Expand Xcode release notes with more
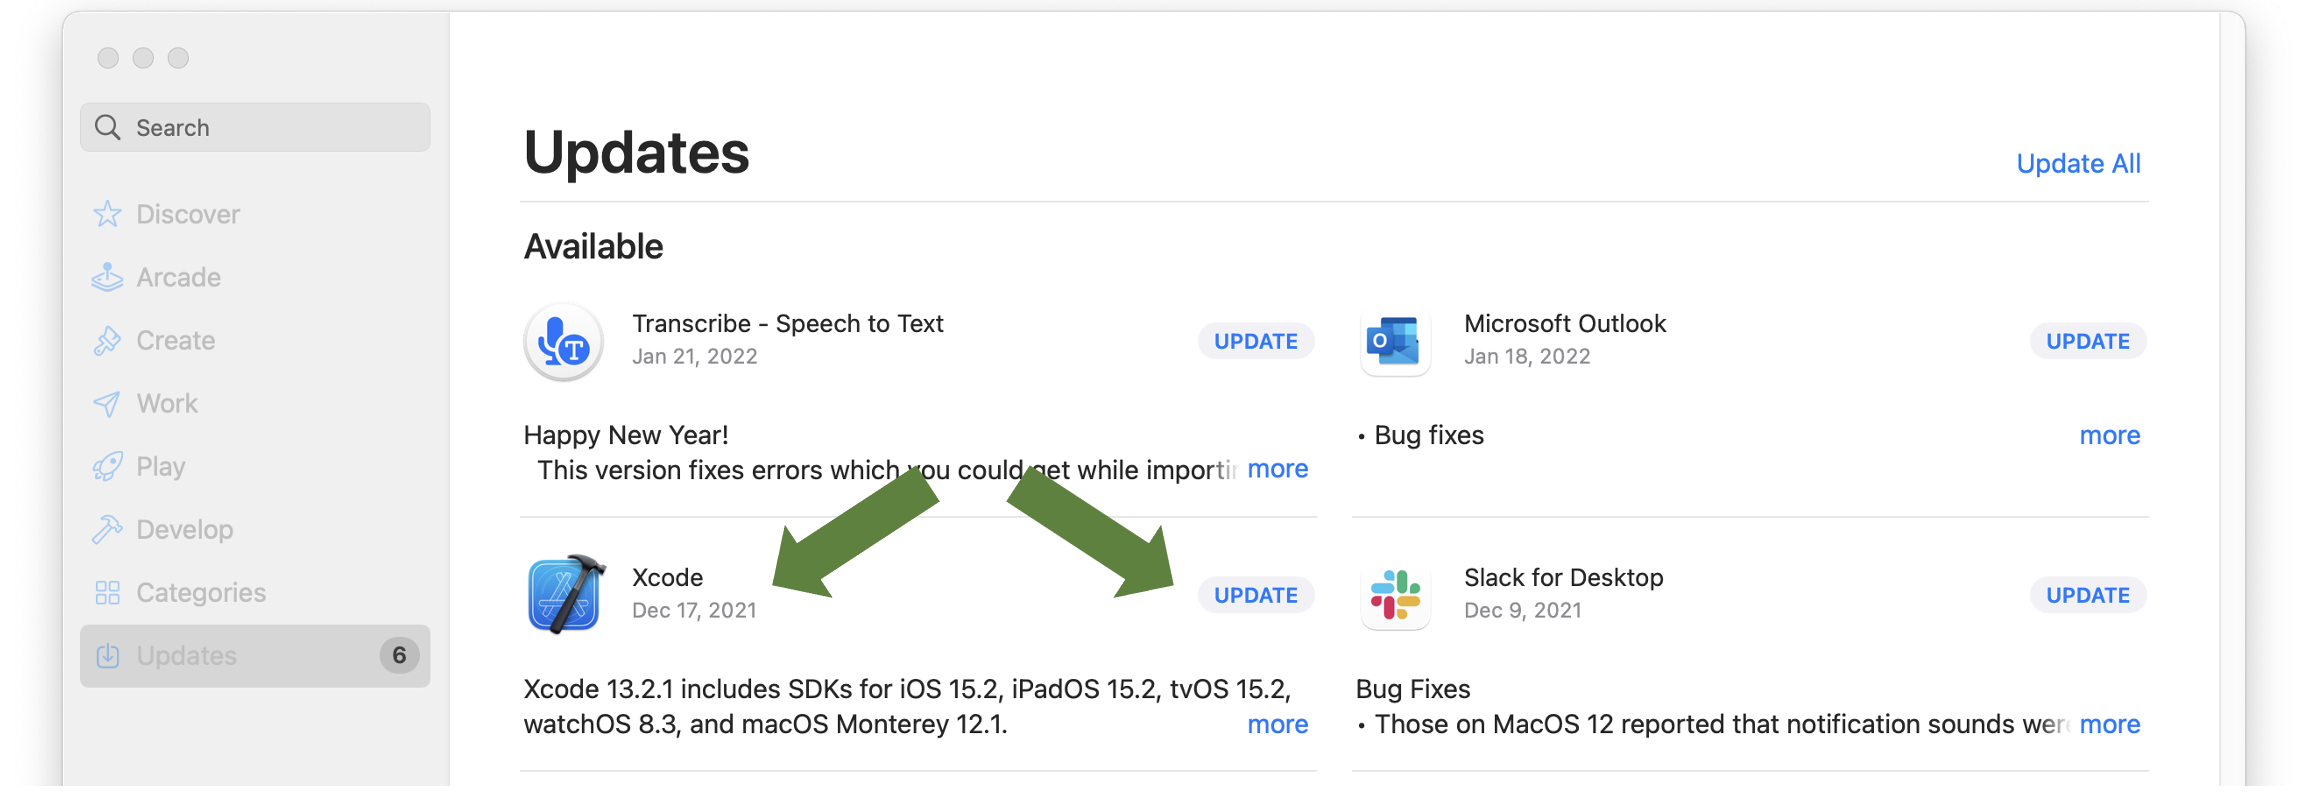 1277,724
